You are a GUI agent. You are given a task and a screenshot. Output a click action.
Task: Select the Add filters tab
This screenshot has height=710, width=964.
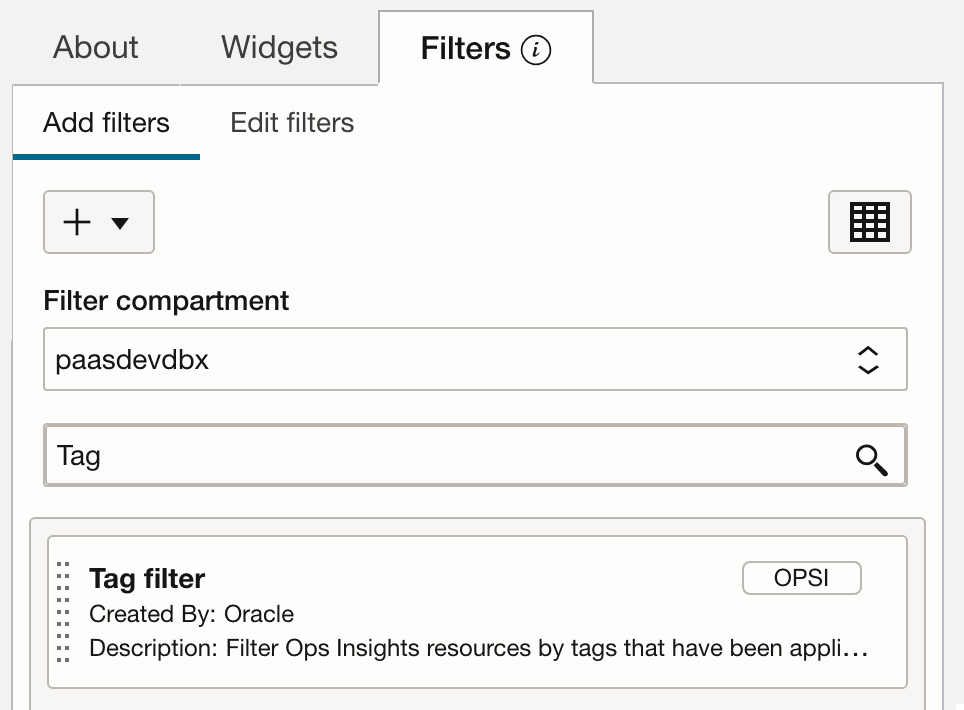coord(105,122)
